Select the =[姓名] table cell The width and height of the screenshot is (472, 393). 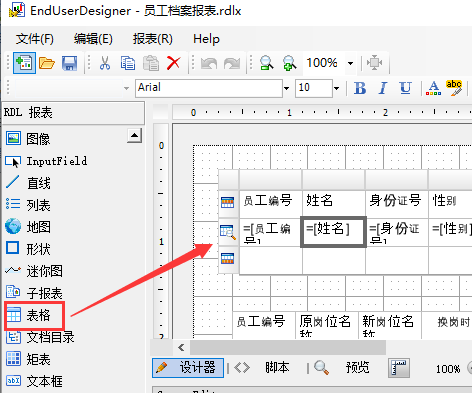[333, 232]
